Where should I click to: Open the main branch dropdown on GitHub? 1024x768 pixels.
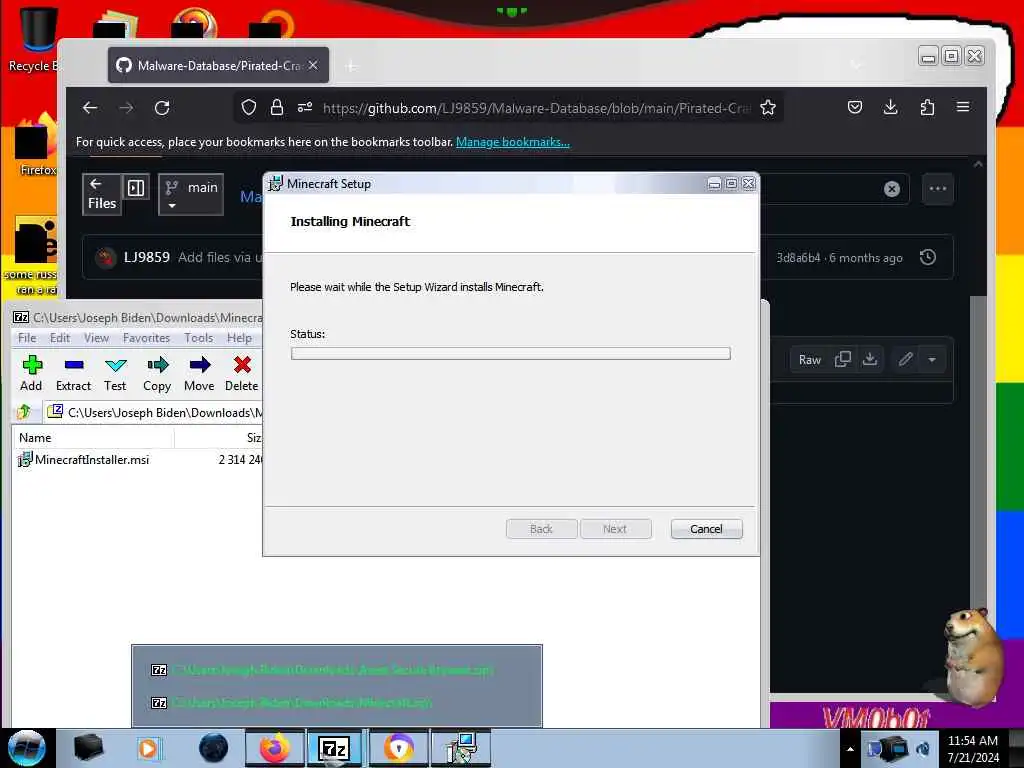pyautogui.click(x=191, y=195)
